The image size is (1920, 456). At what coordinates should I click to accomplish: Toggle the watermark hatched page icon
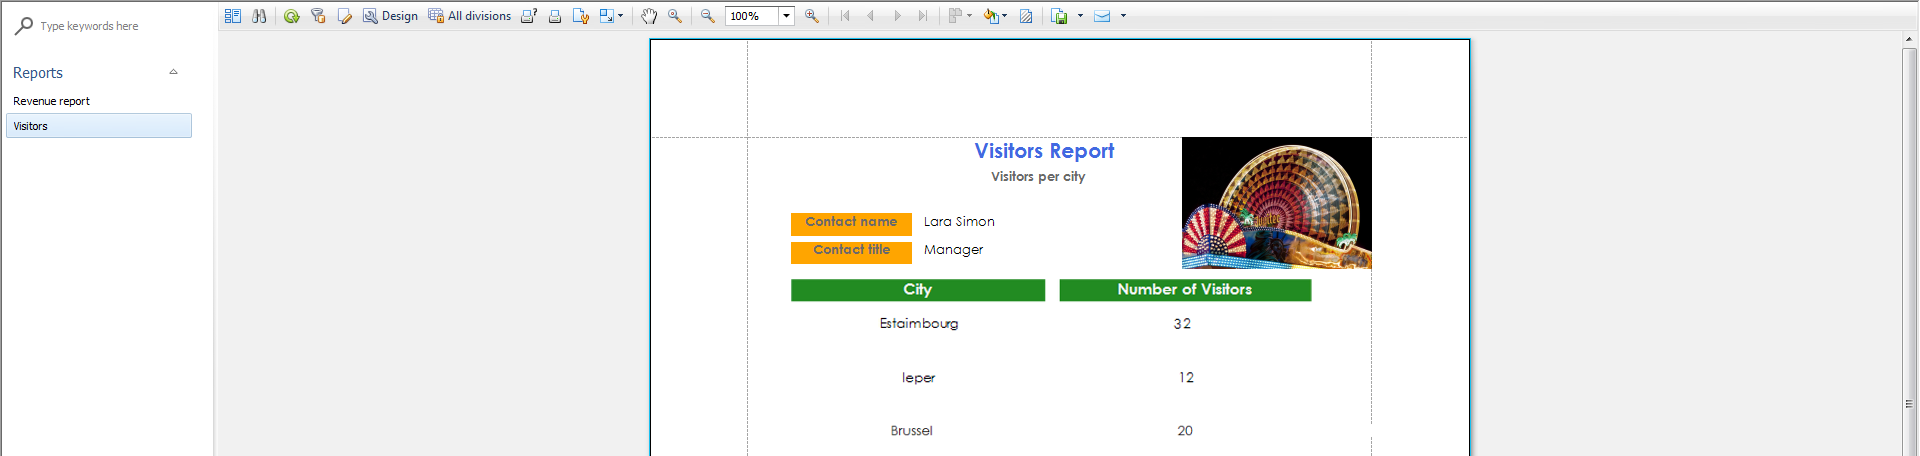click(1026, 16)
